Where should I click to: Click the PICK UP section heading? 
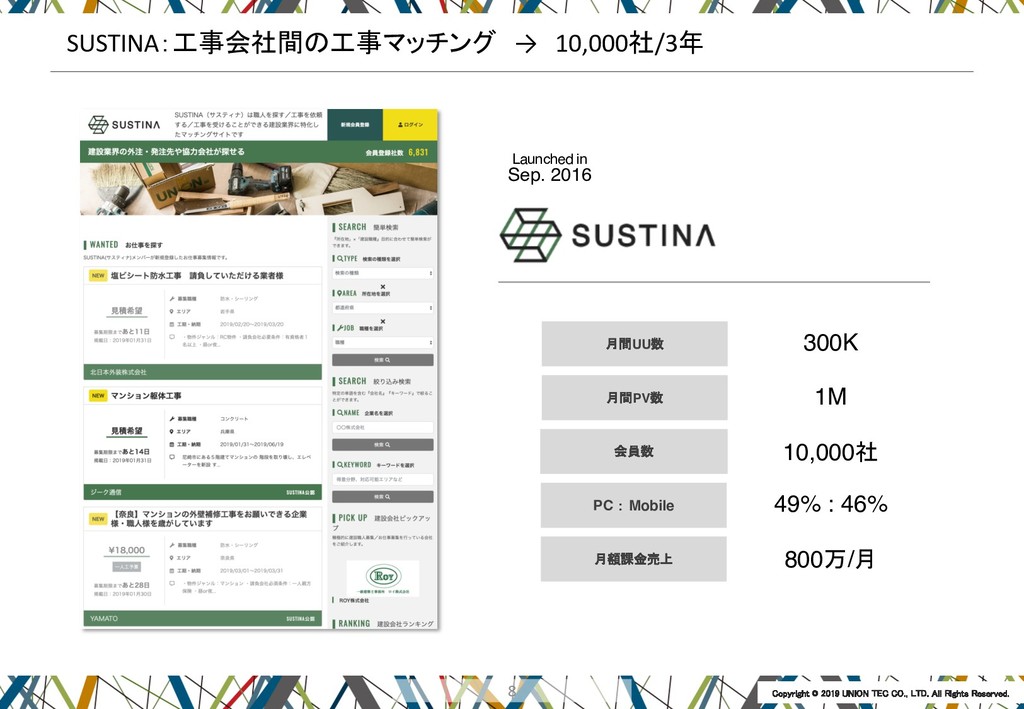coord(384,522)
